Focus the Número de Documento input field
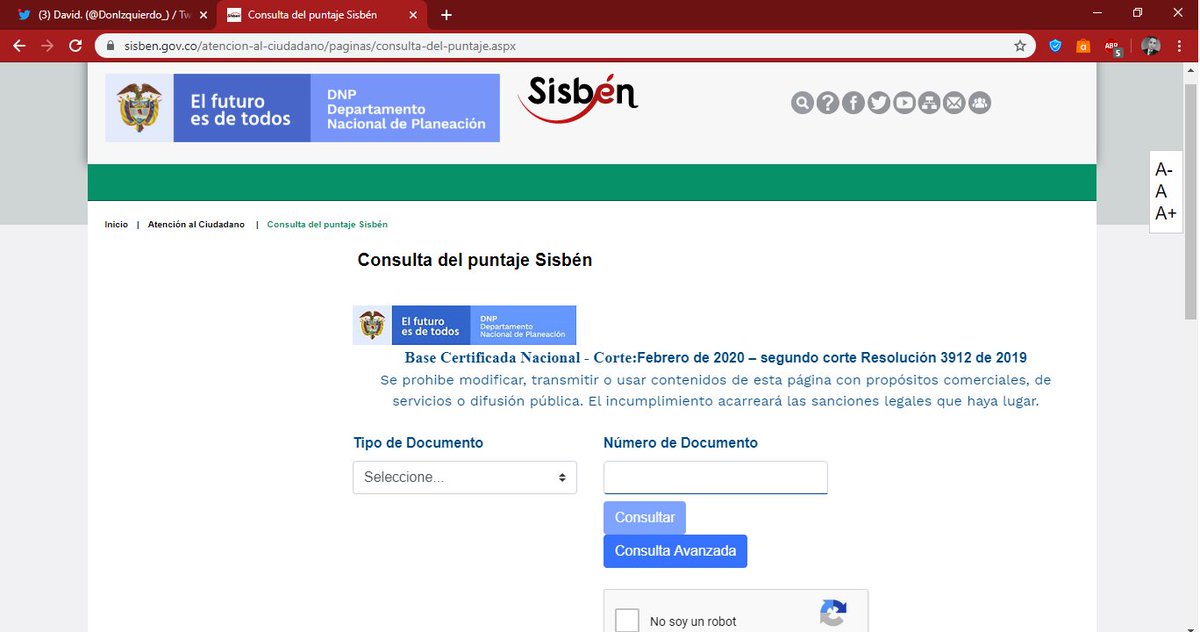Viewport: 1200px width, 632px height. [715, 477]
